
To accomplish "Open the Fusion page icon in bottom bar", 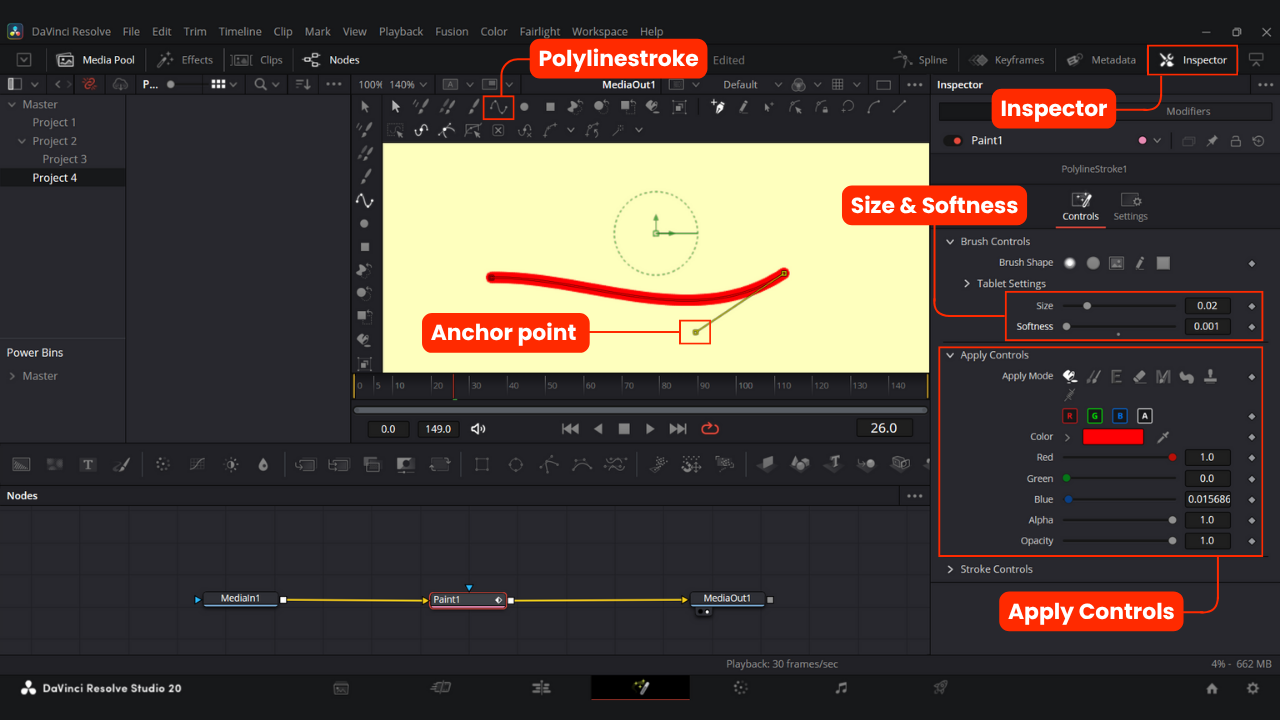I will (640, 688).
